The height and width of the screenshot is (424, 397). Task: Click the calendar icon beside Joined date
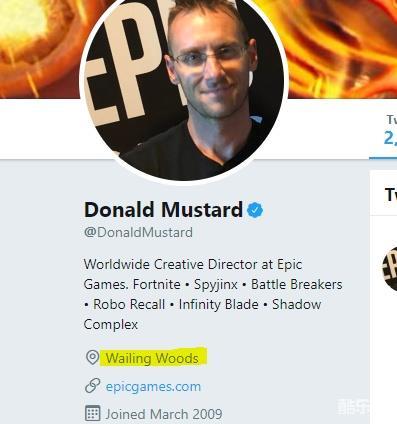tap(92, 413)
